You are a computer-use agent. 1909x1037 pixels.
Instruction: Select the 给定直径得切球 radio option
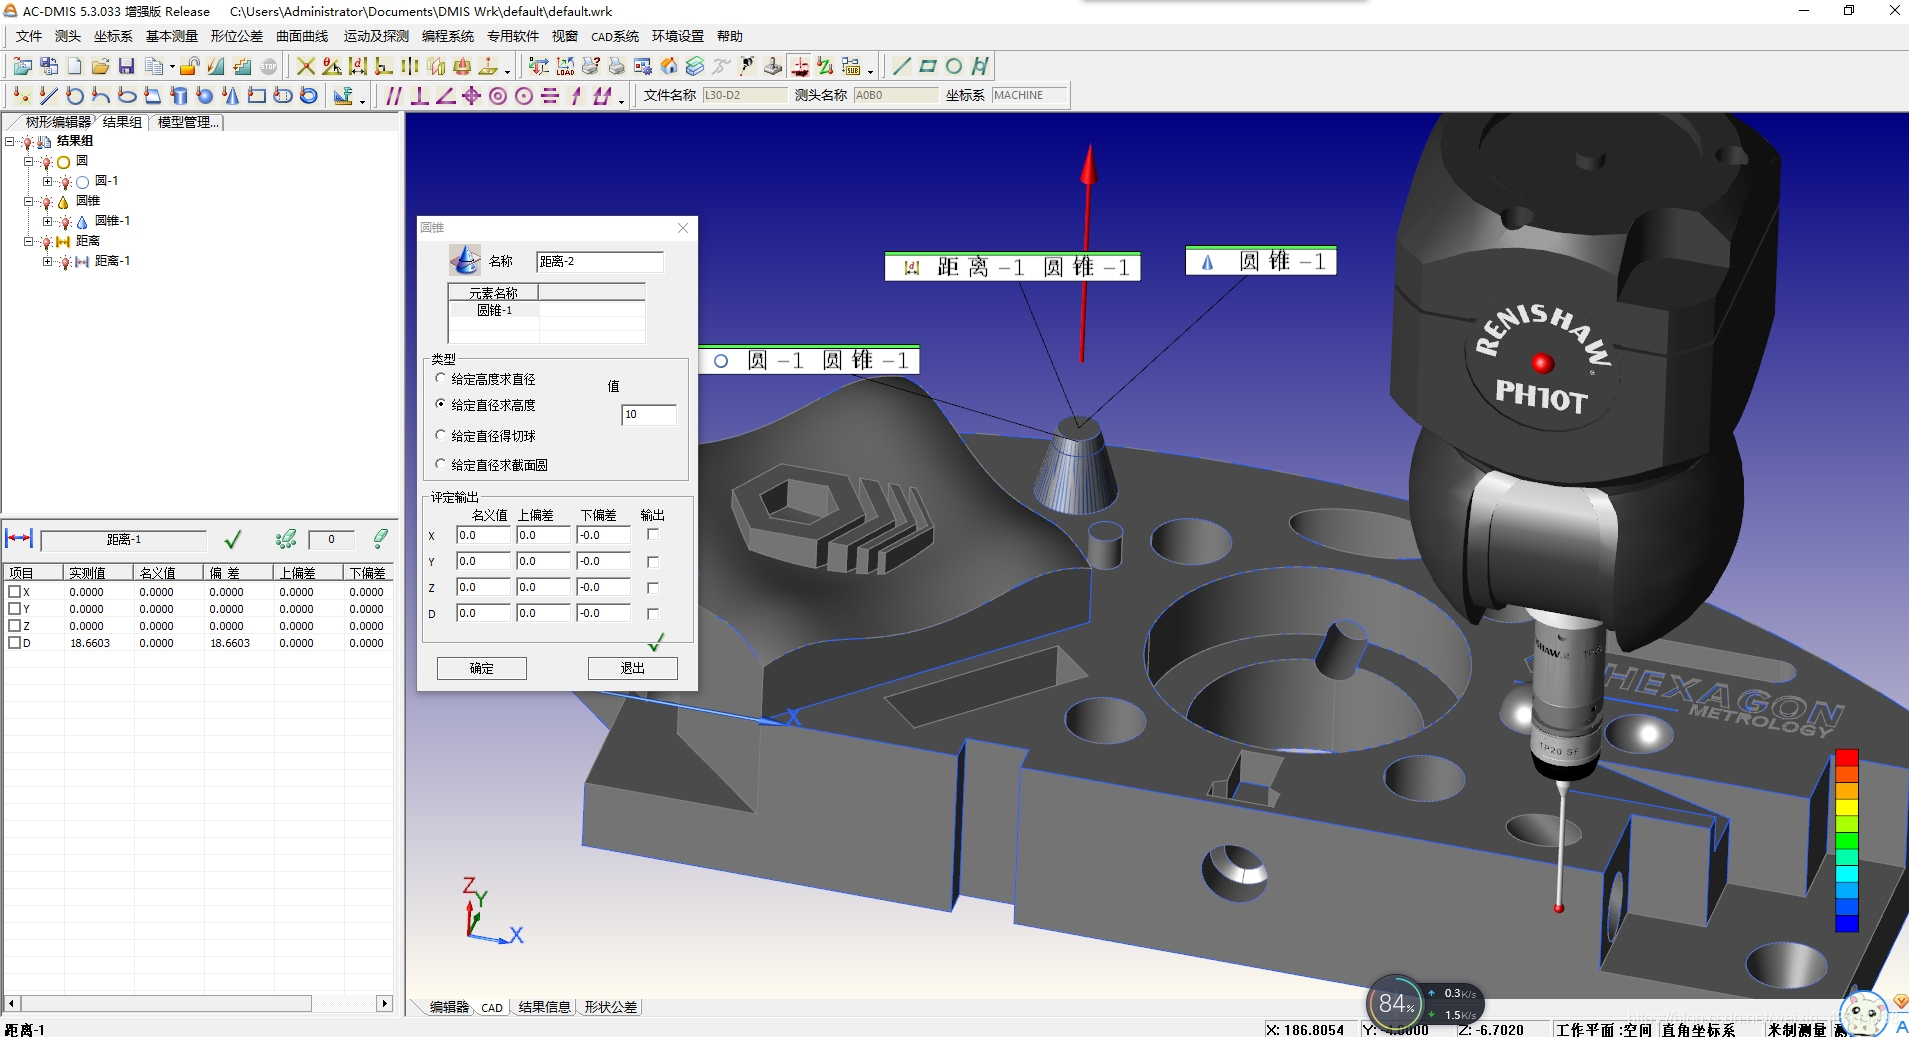(440, 435)
